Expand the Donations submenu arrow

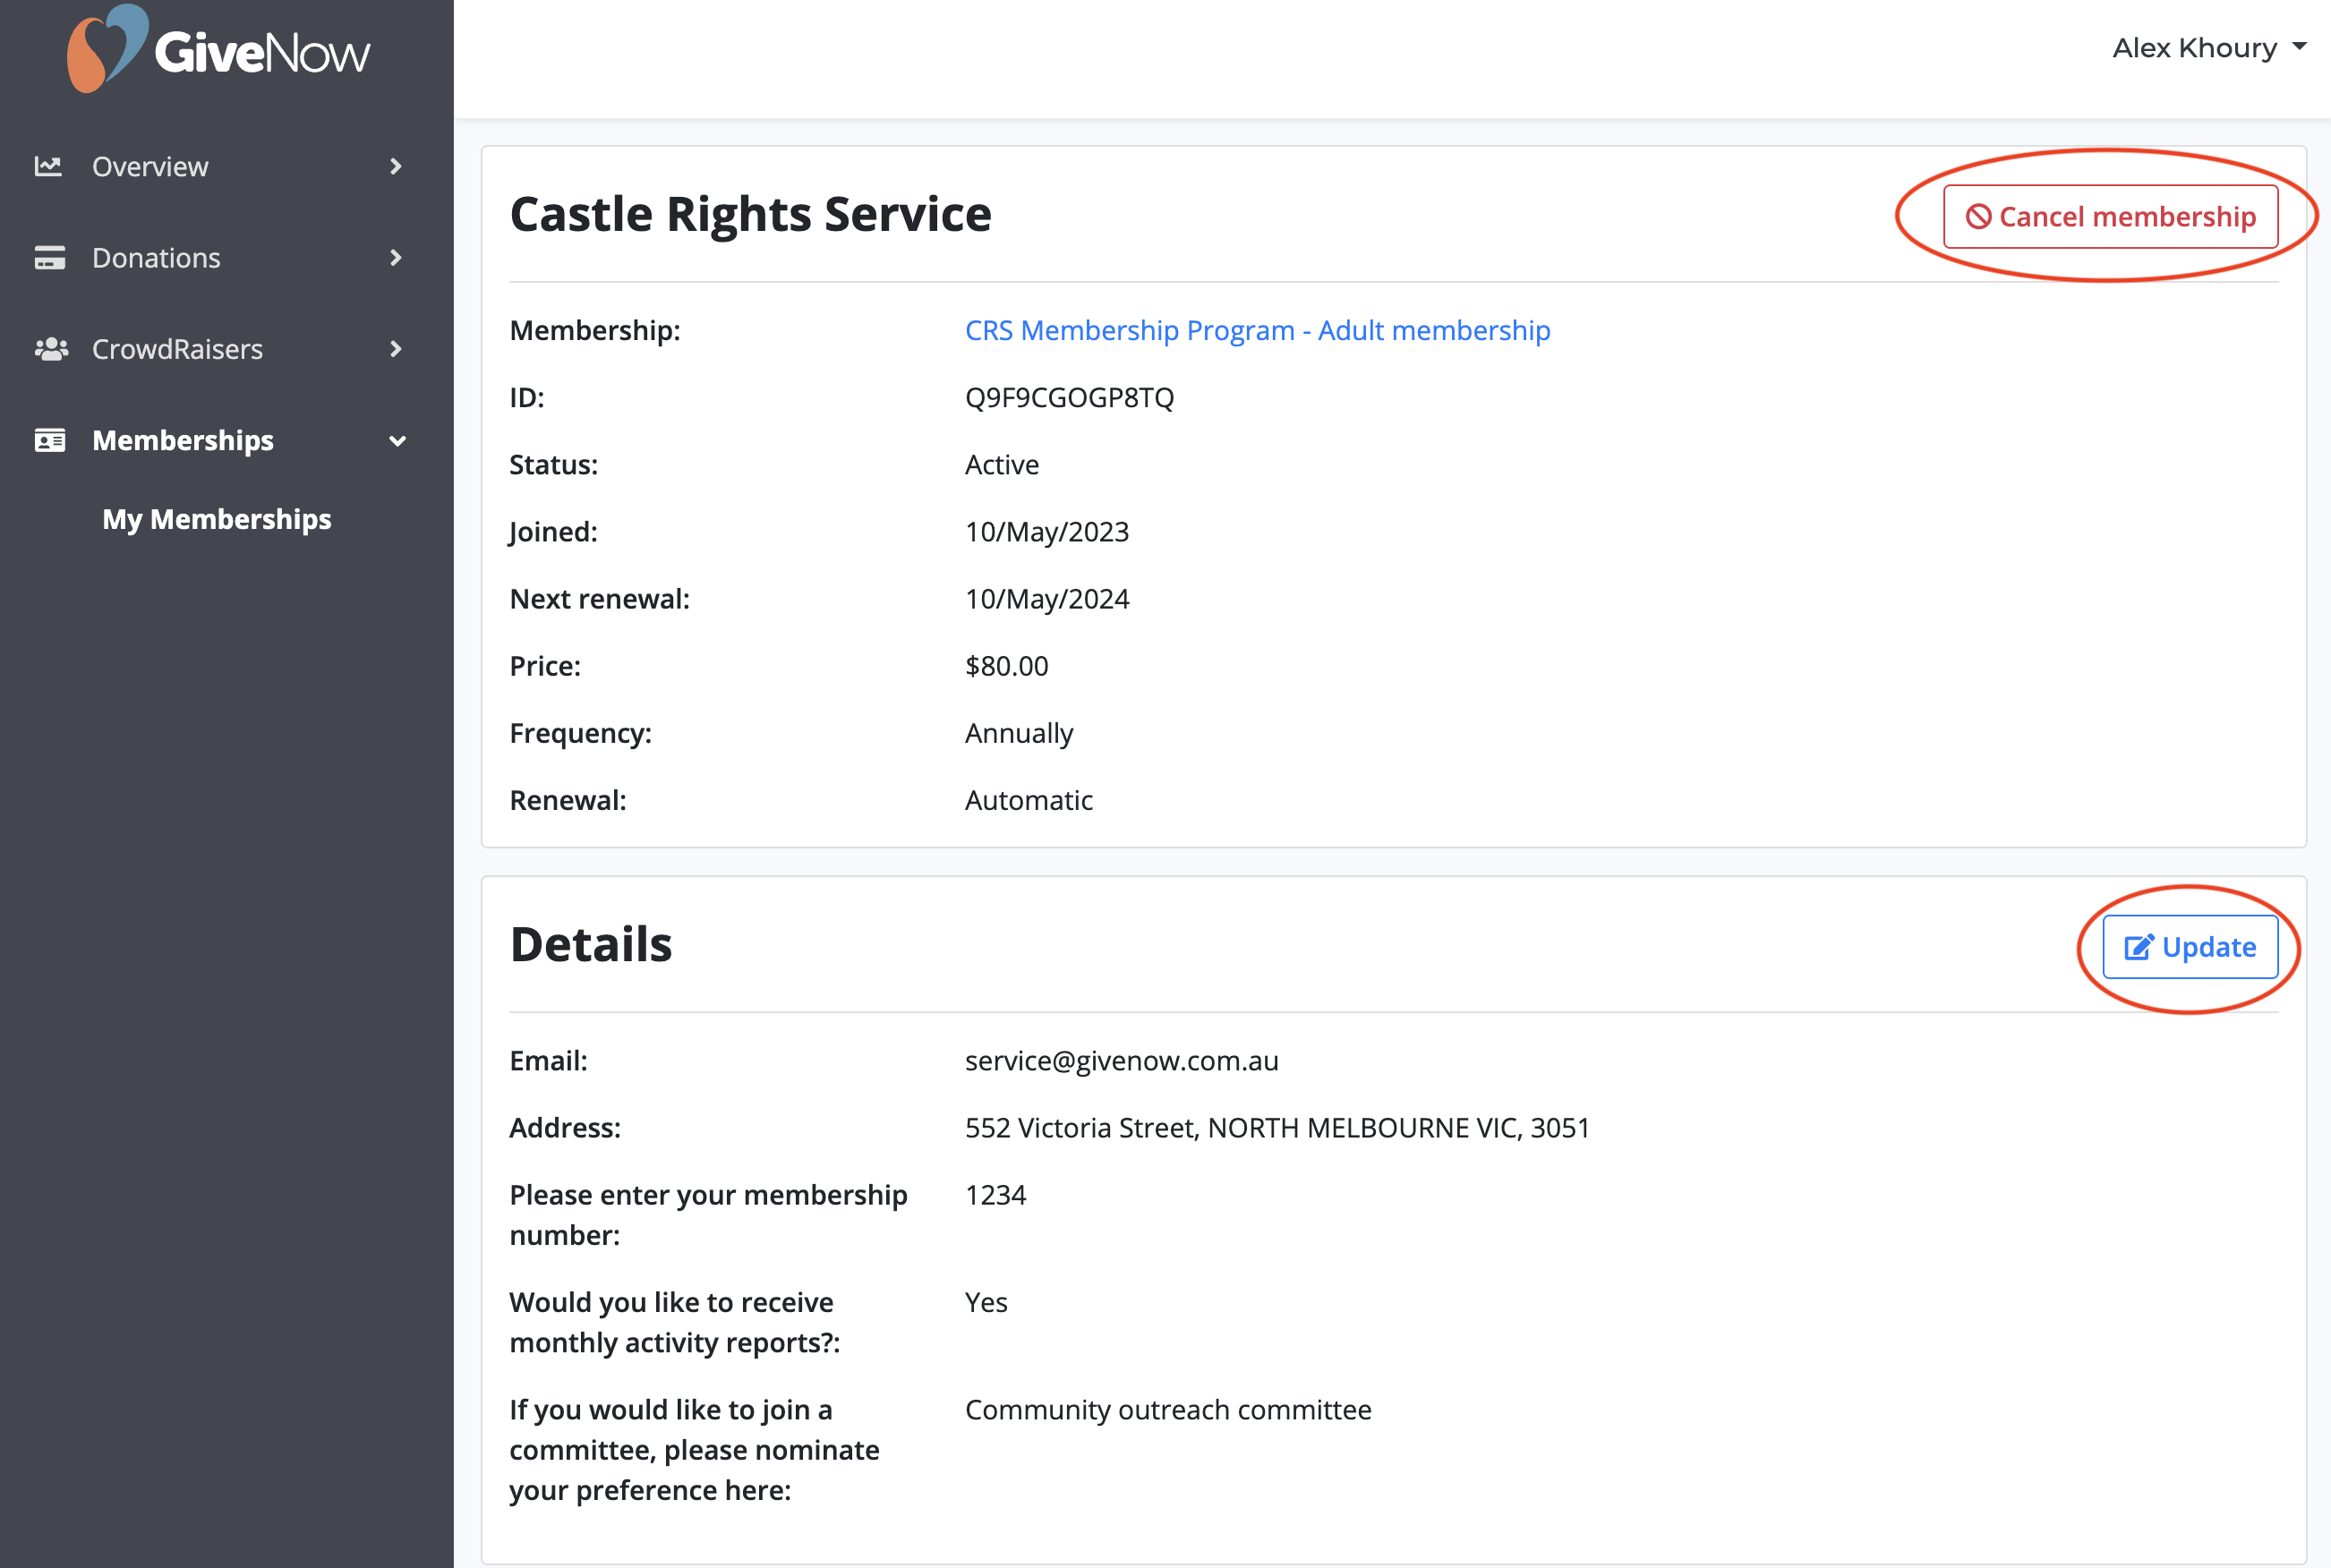point(396,258)
